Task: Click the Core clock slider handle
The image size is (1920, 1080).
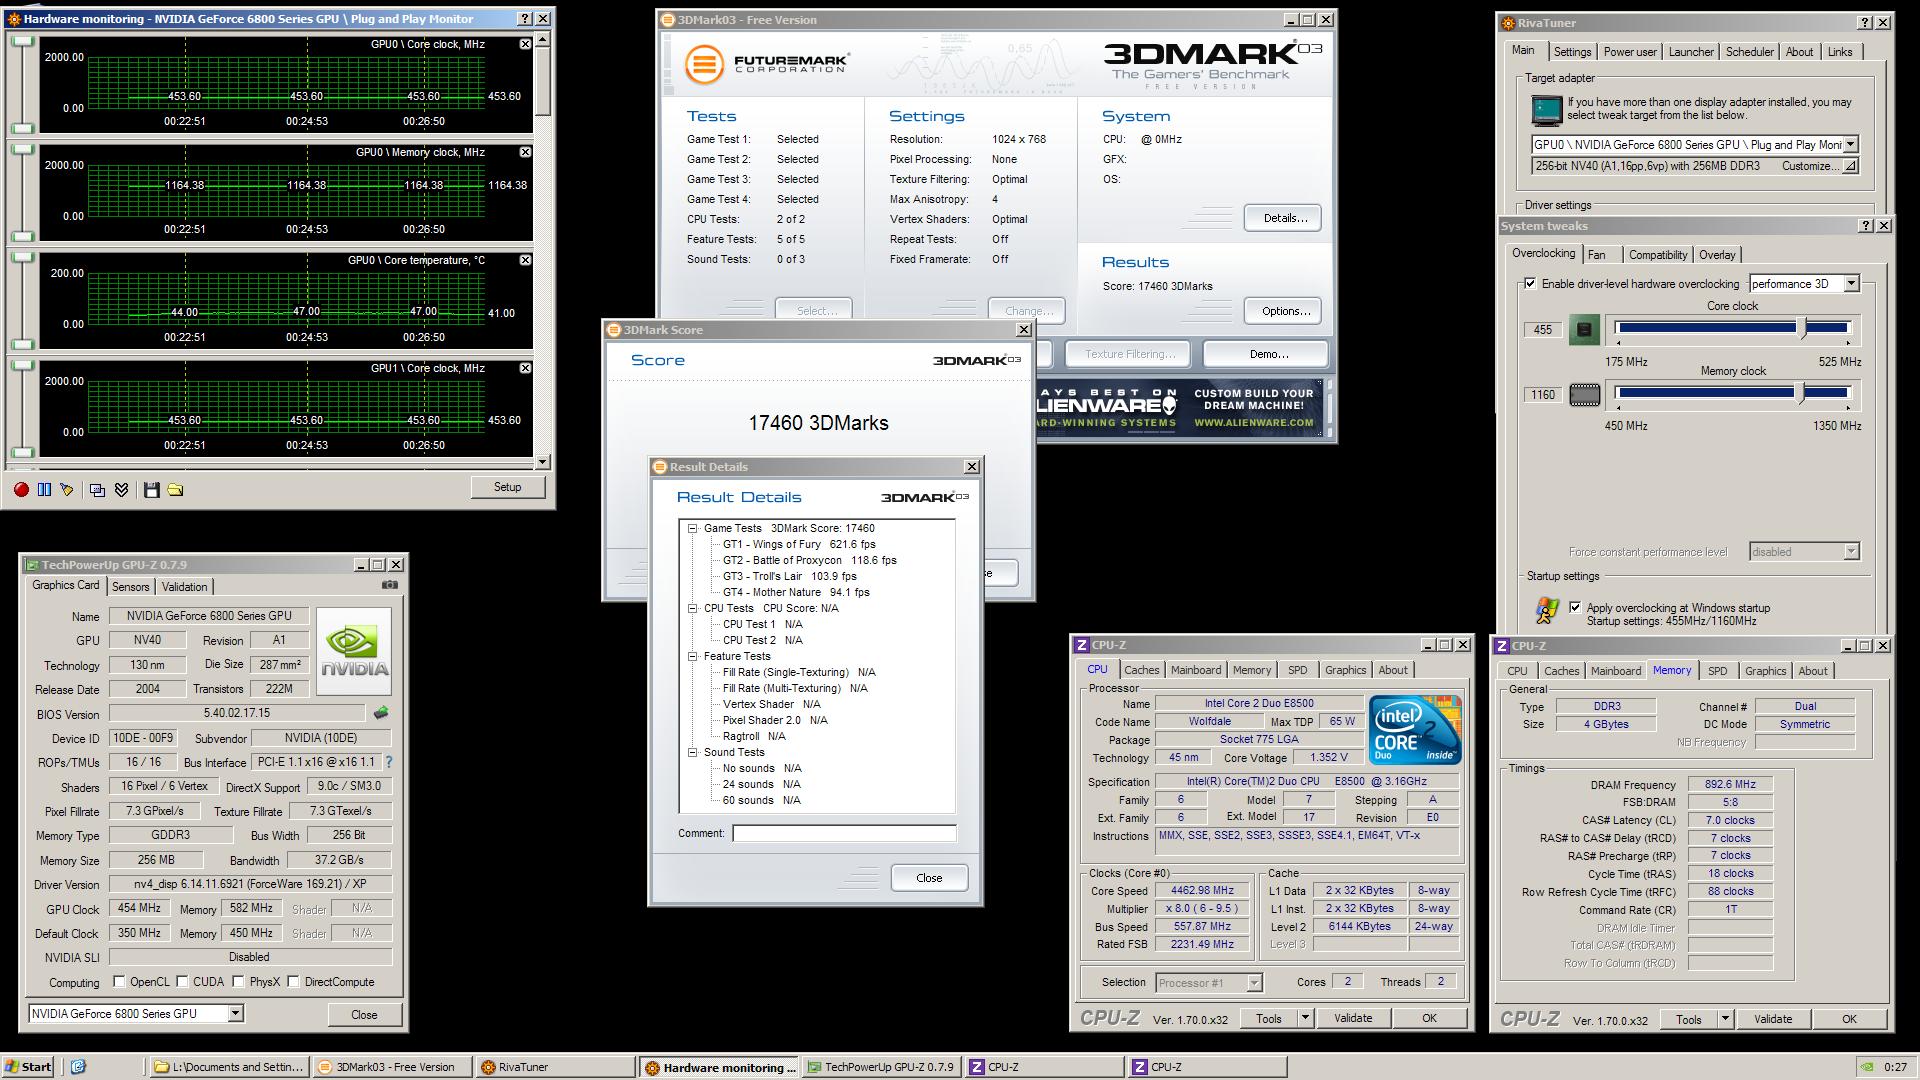Action: pos(1802,327)
